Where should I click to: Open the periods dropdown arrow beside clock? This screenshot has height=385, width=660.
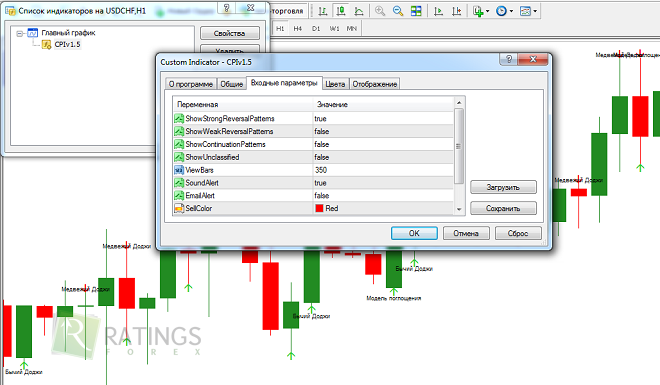[x=511, y=11]
